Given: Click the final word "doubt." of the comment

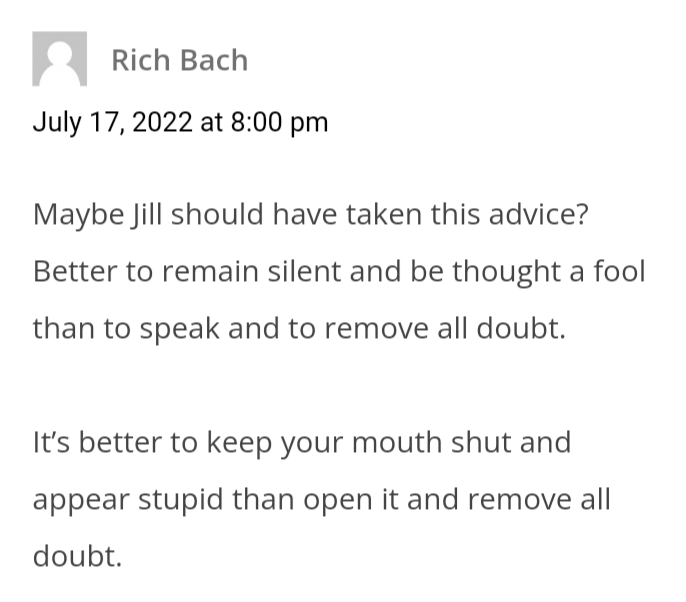Looking at the screenshot, I should coord(77,555).
